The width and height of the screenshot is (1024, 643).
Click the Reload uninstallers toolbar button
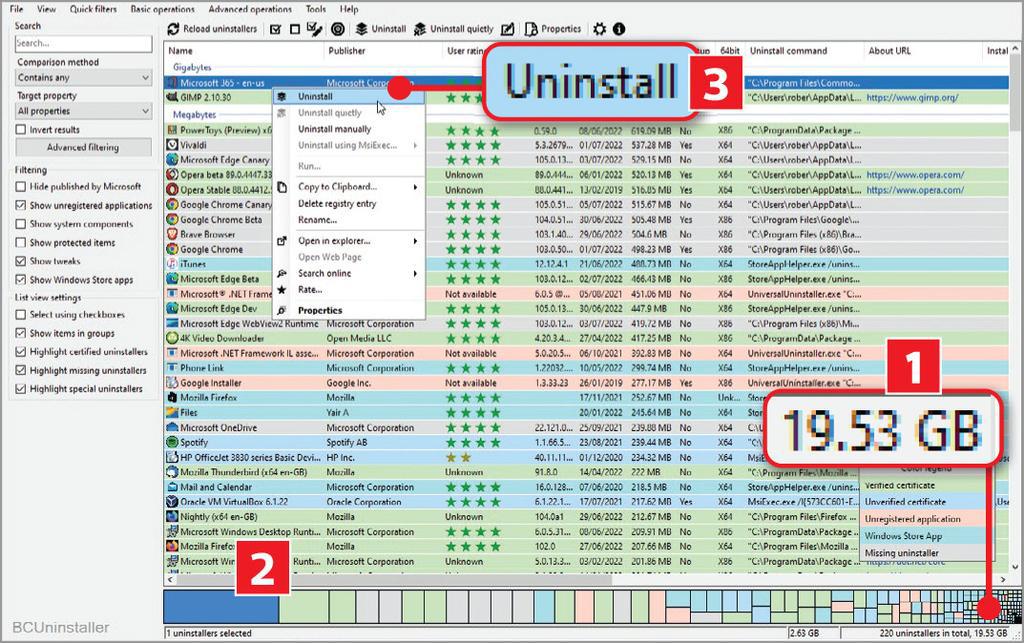pyautogui.click(x=212, y=29)
